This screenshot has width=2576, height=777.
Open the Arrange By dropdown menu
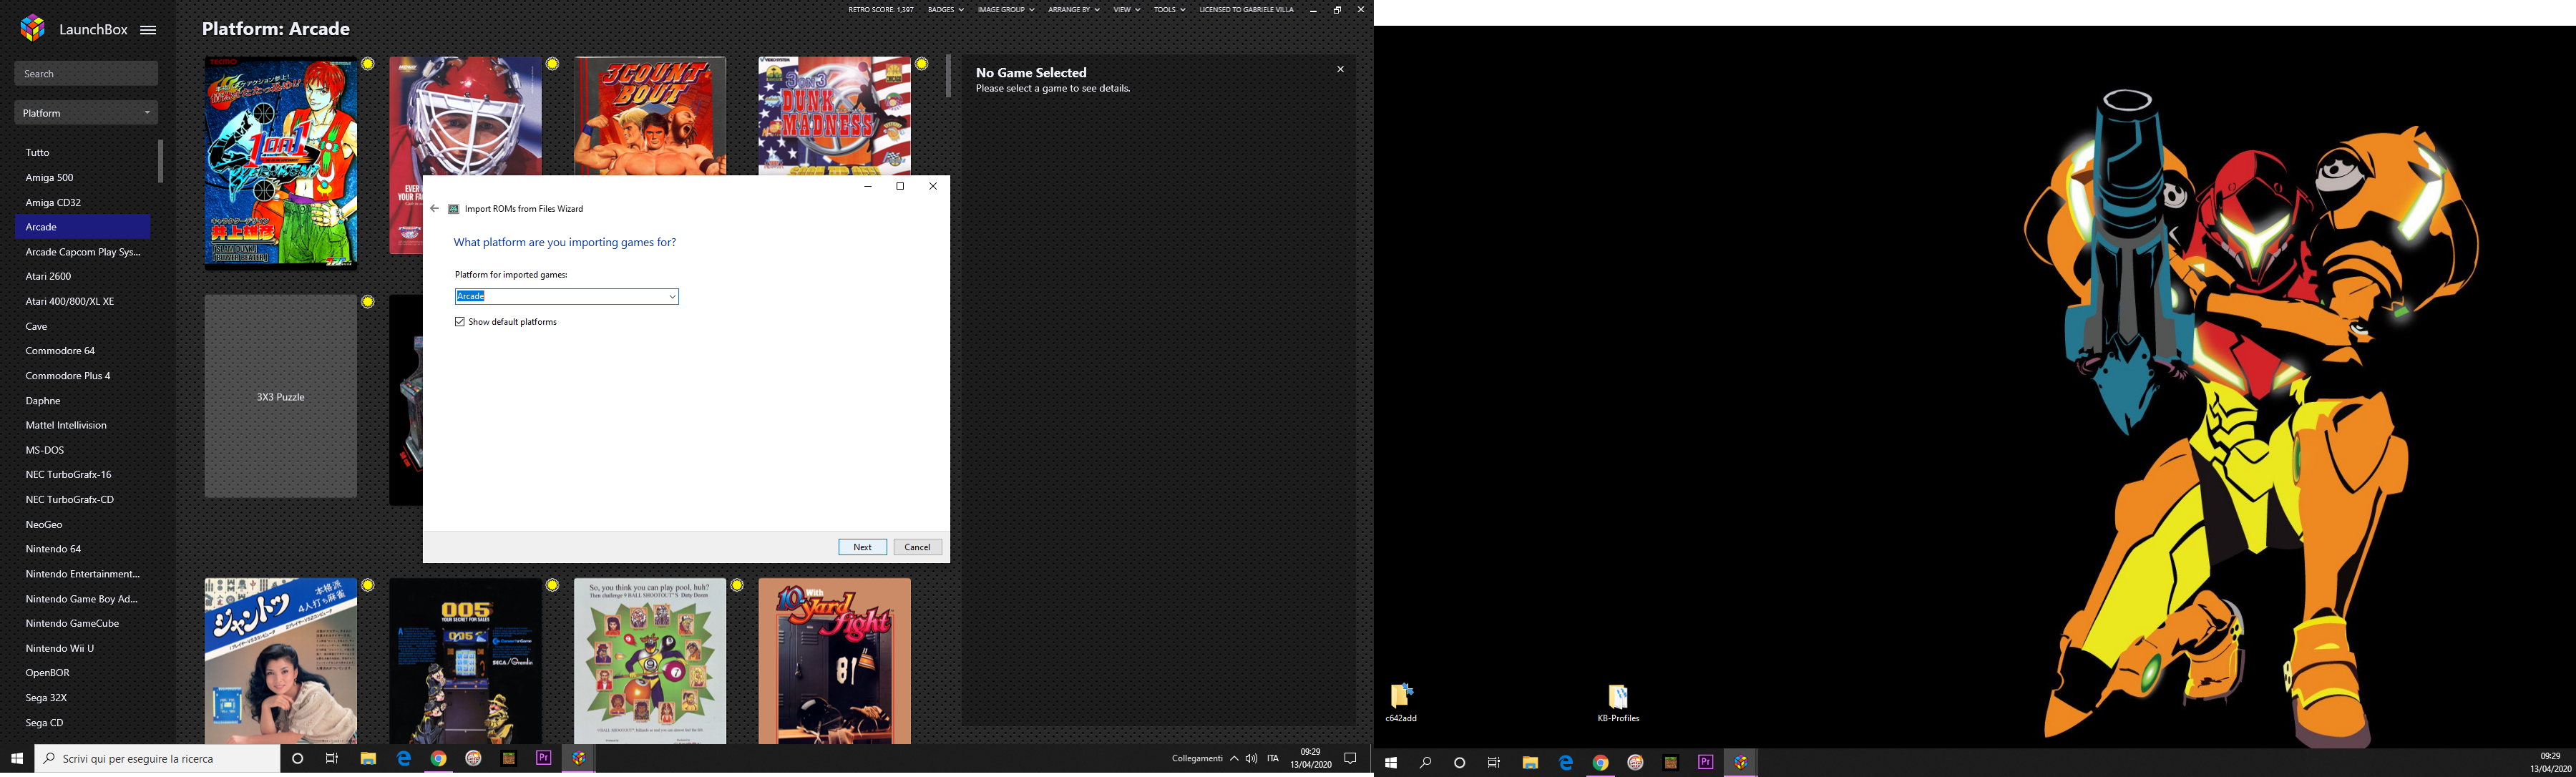1073,10
